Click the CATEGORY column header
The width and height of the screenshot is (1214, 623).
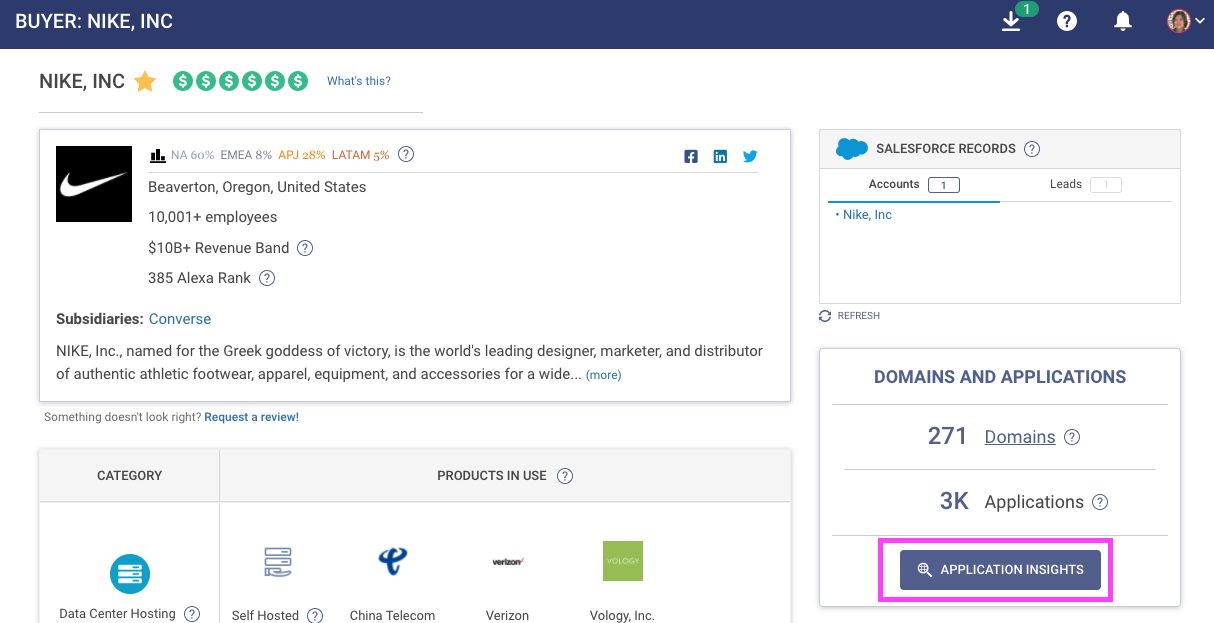pos(130,476)
